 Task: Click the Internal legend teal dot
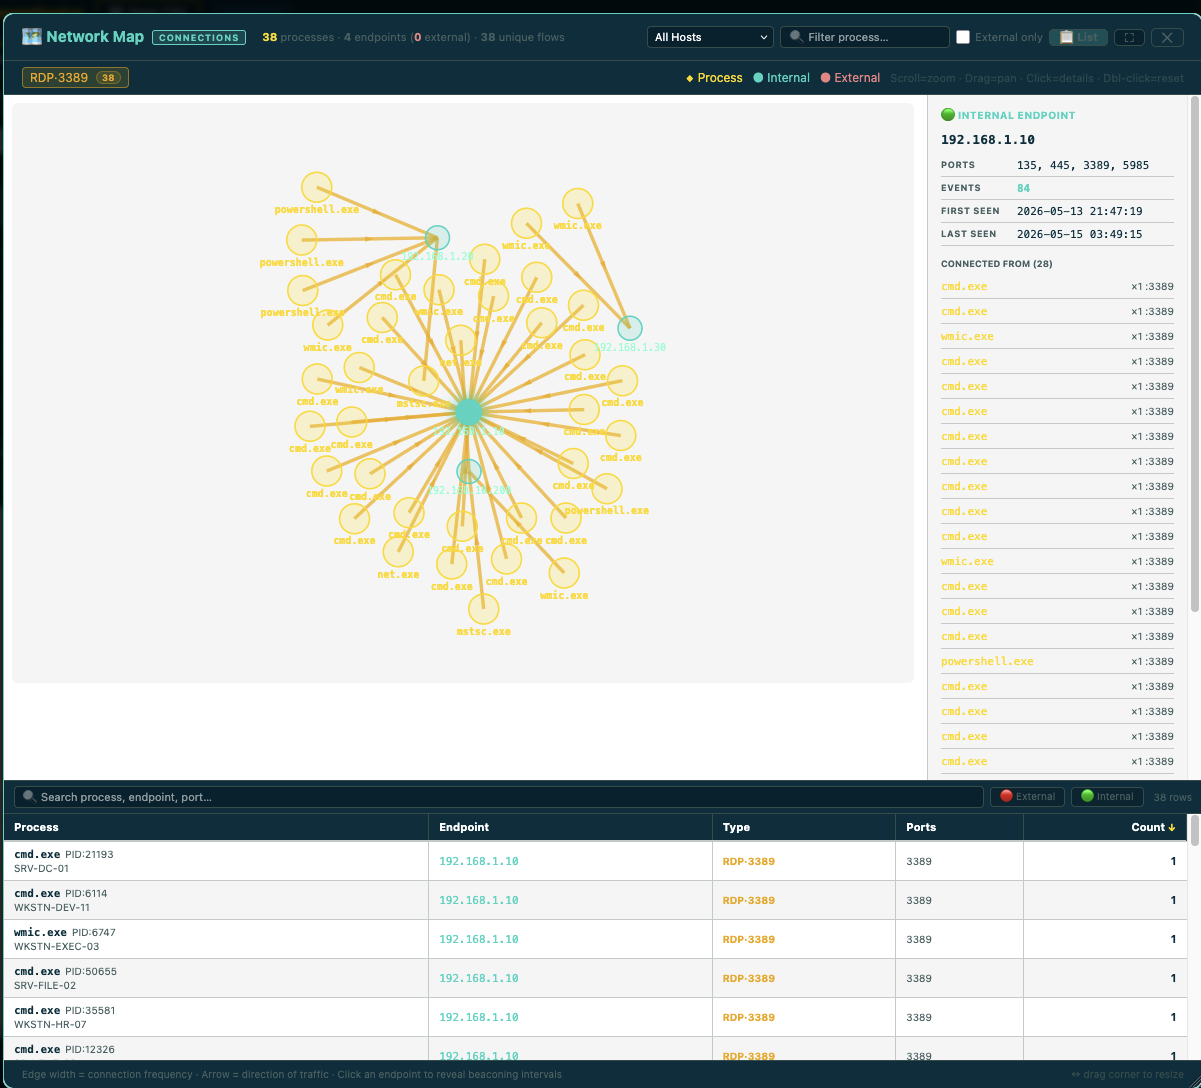[758, 78]
